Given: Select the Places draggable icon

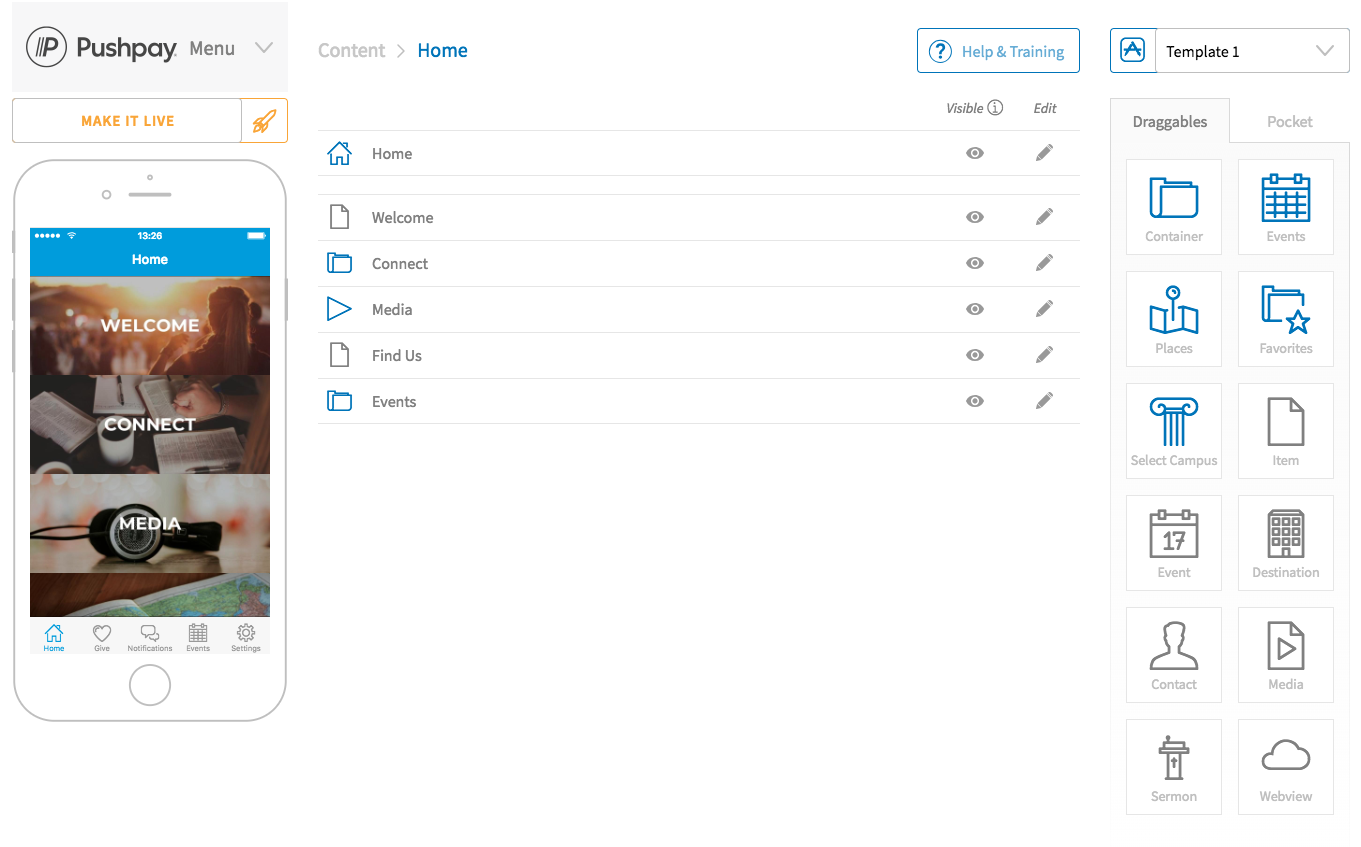Looking at the screenshot, I should coord(1173,319).
